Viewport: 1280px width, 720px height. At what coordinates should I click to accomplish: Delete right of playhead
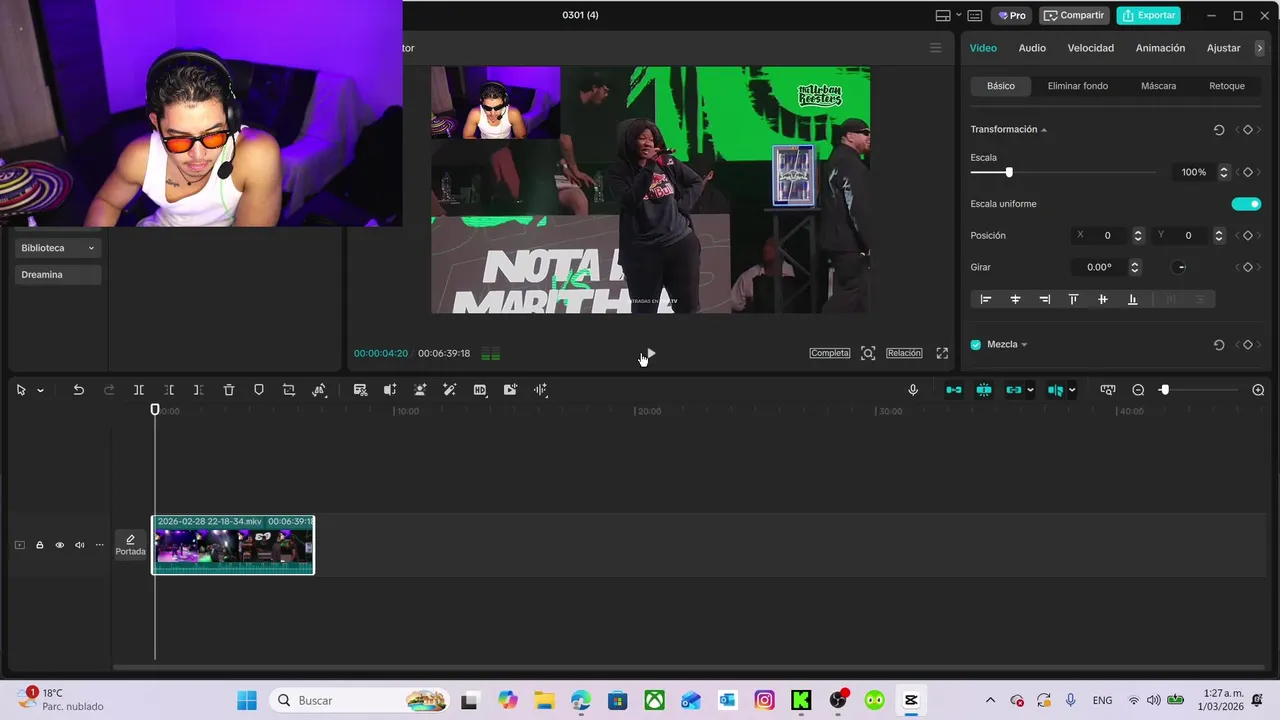[x=198, y=390]
